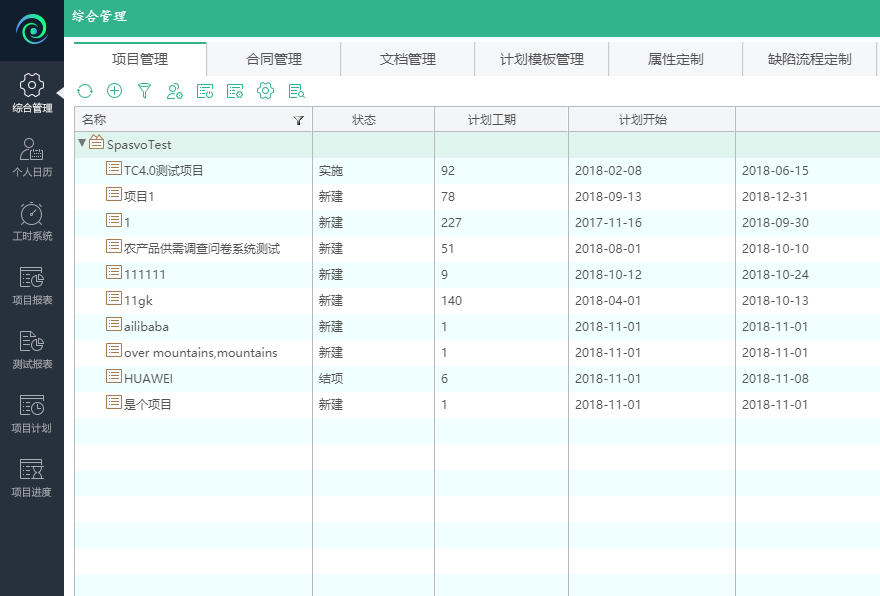Click the member settings toolbar icon
The height and width of the screenshot is (596, 880).
(x=175, y=91)
